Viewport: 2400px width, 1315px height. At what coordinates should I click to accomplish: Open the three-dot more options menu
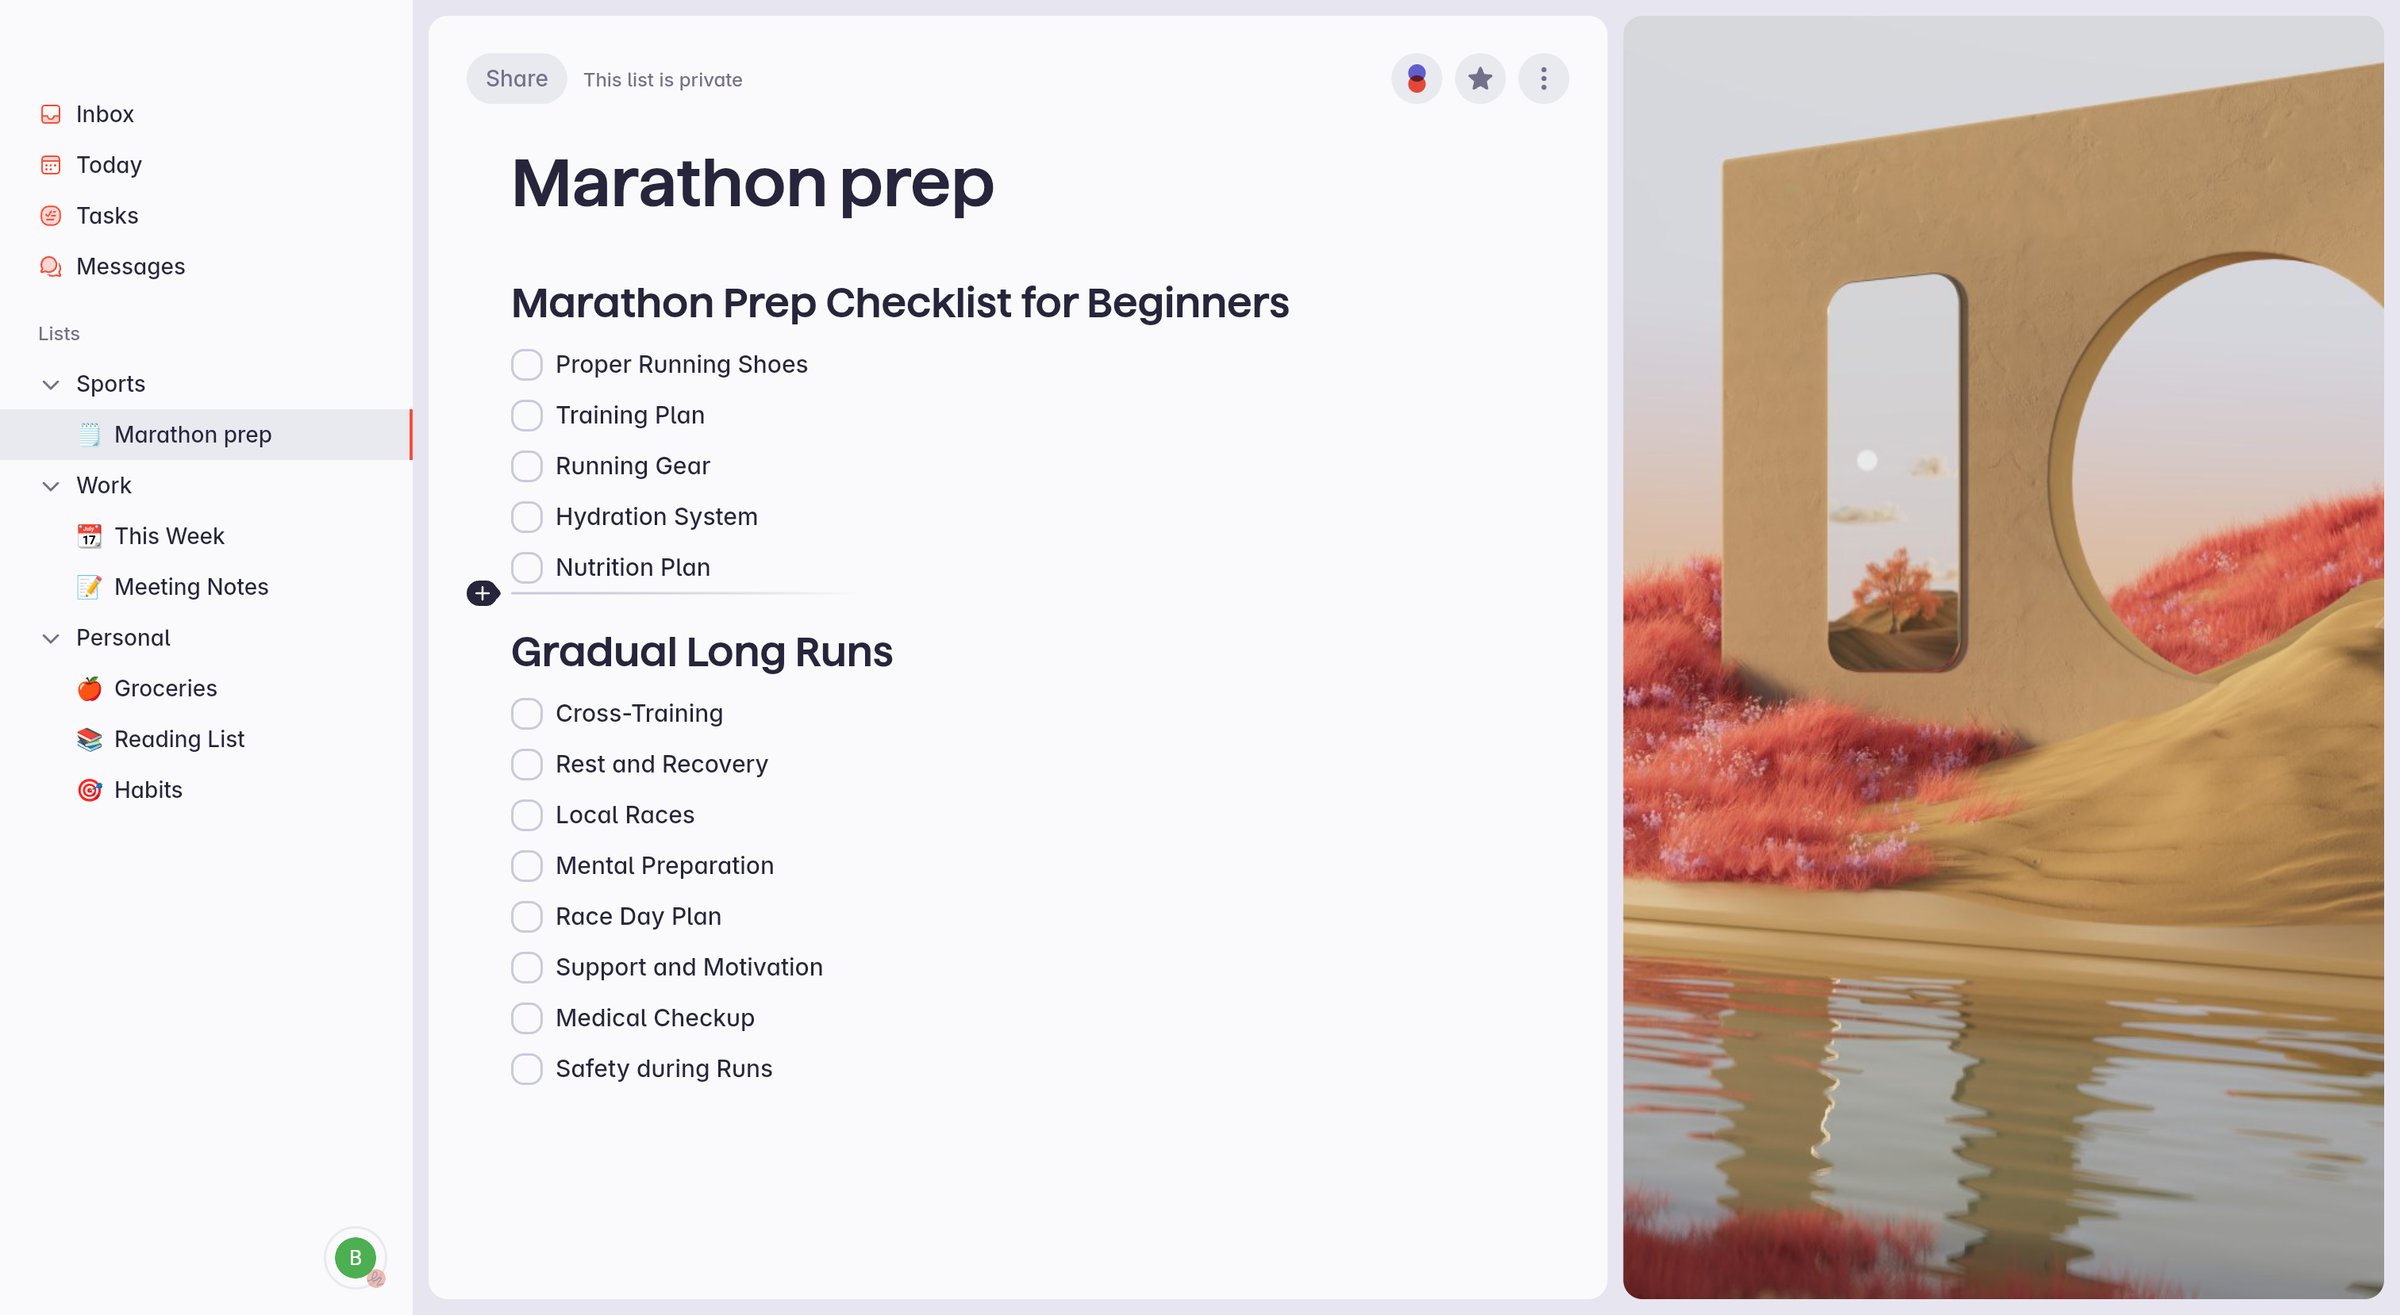point(1543,79)
